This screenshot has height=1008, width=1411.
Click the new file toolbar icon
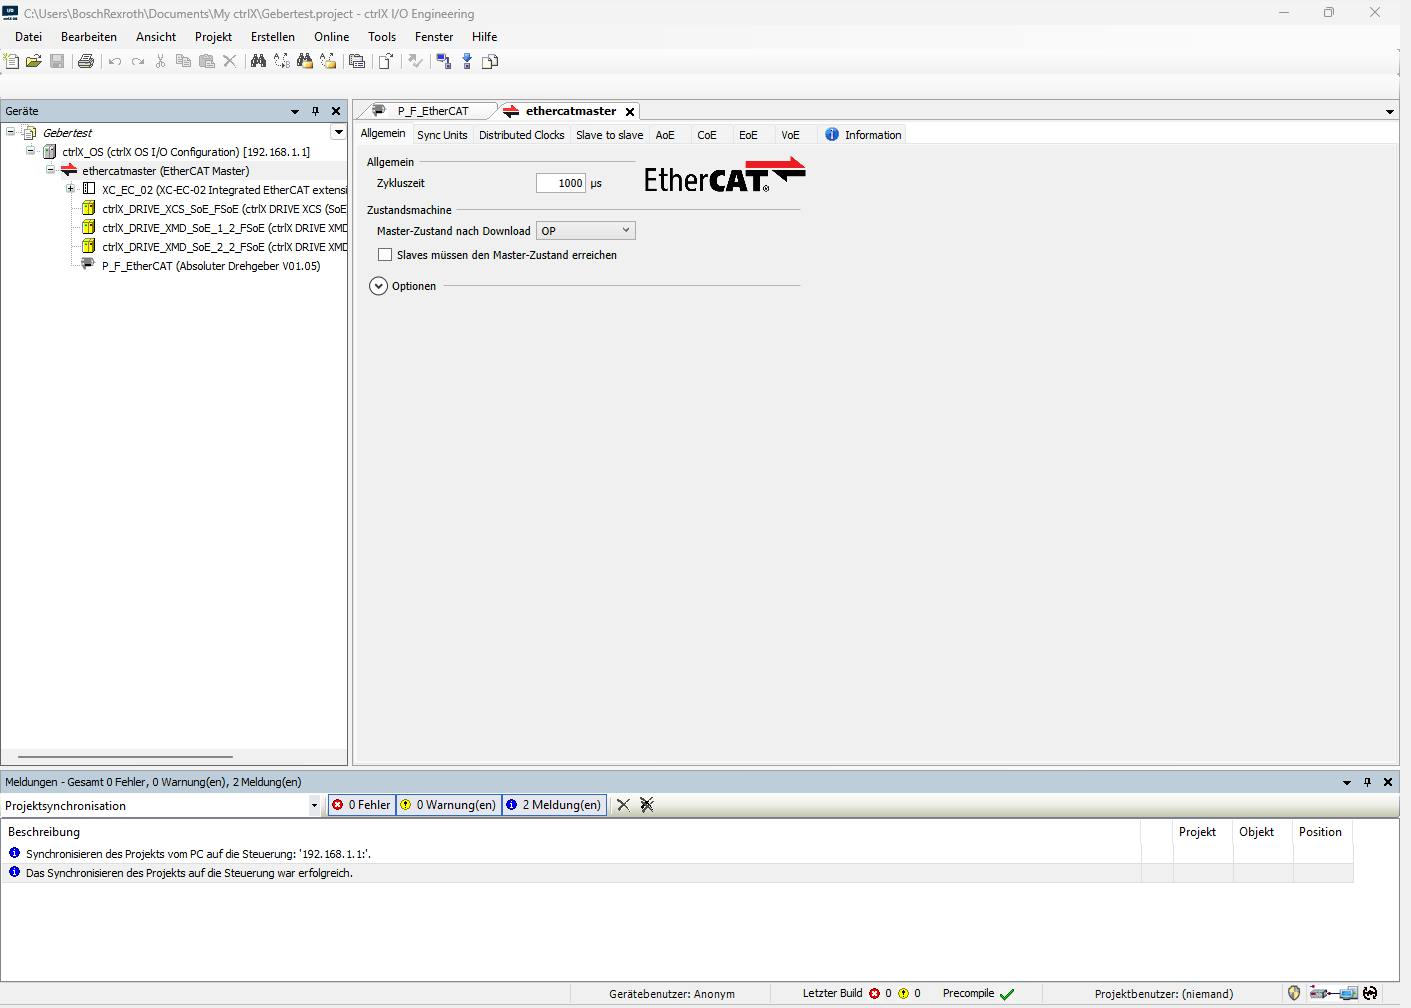(11, 62)
